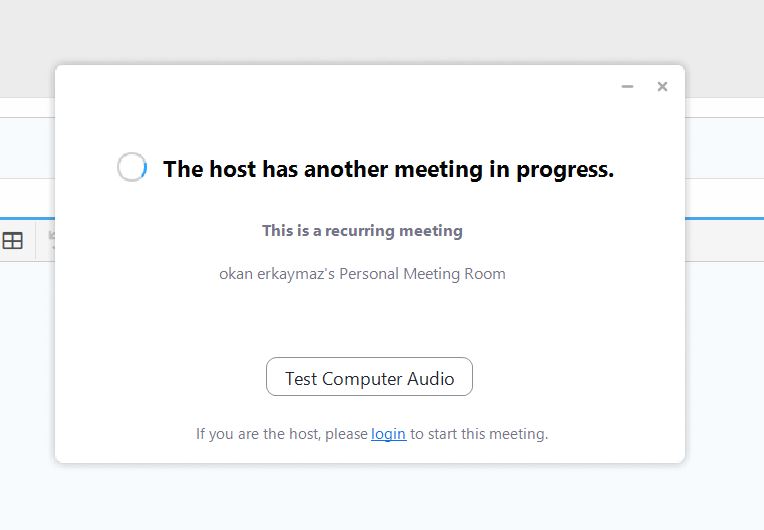Click the loading spinner circle

pos(132,167)
